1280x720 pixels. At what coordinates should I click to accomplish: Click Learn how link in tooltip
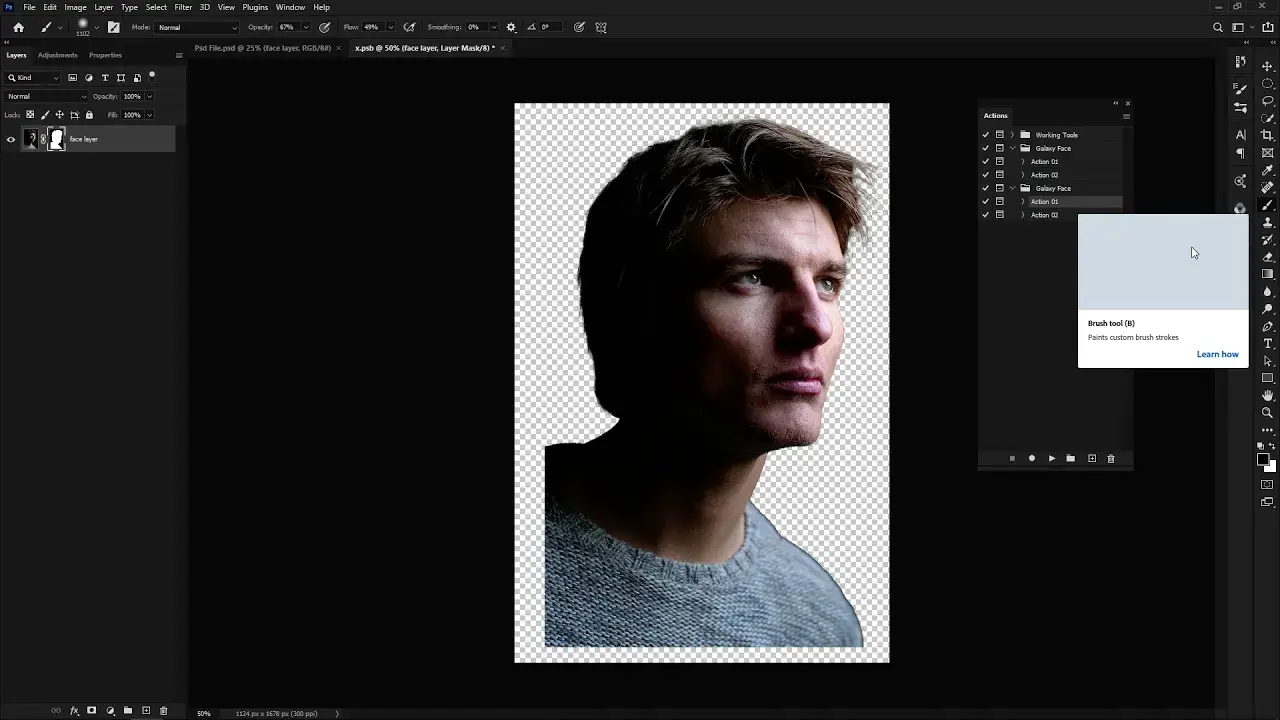1217,354
